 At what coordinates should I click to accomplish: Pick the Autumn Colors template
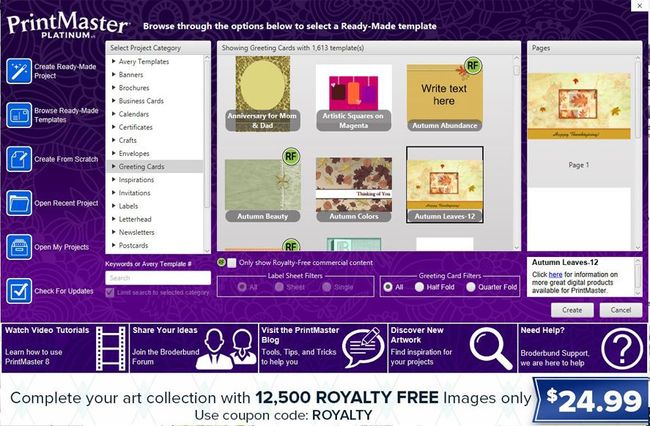pyautogui.click(x=354, y=189)
